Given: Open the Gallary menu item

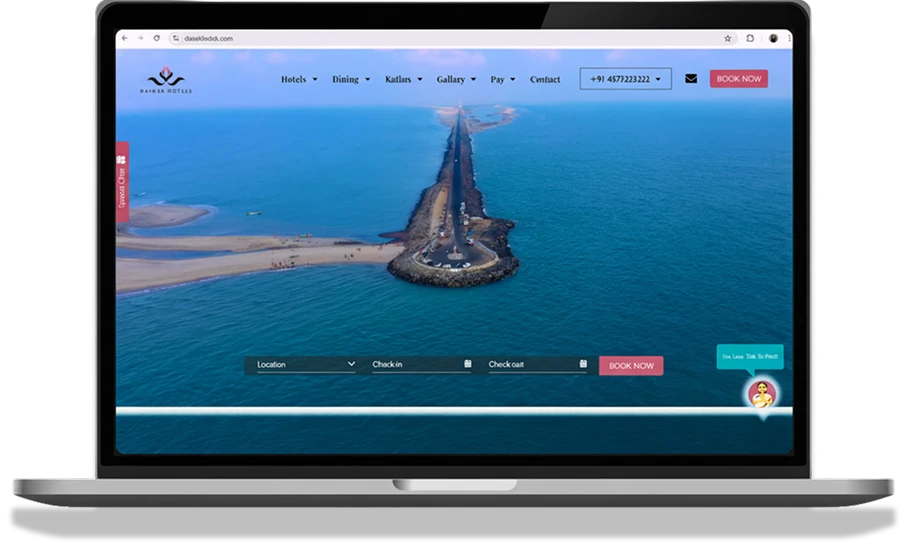Looking at the screenshot, I should 455,79.
